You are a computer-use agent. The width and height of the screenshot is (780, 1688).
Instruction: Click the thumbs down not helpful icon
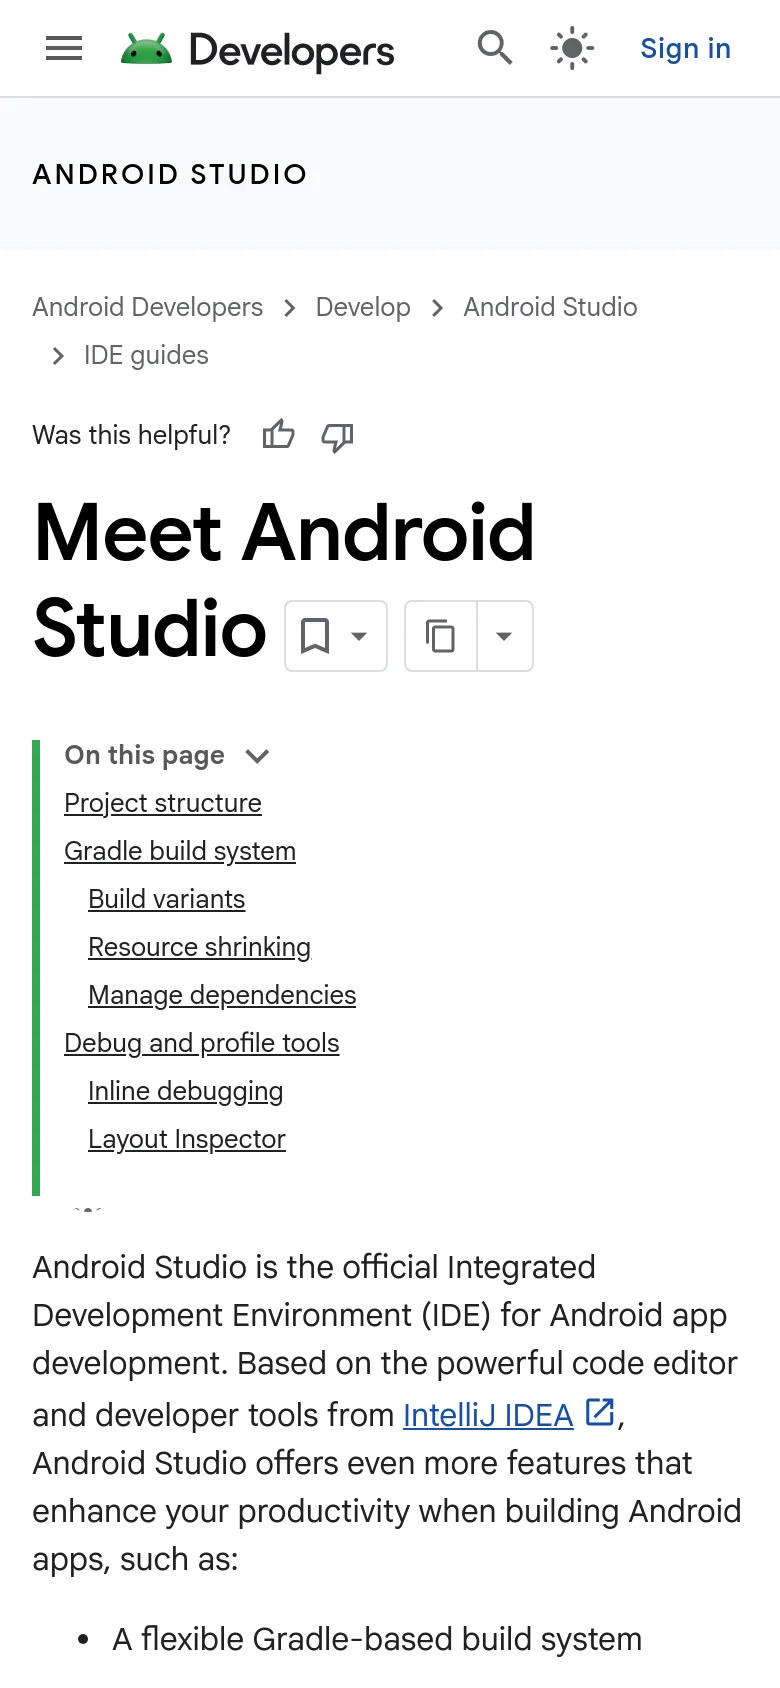click(337, 436)
